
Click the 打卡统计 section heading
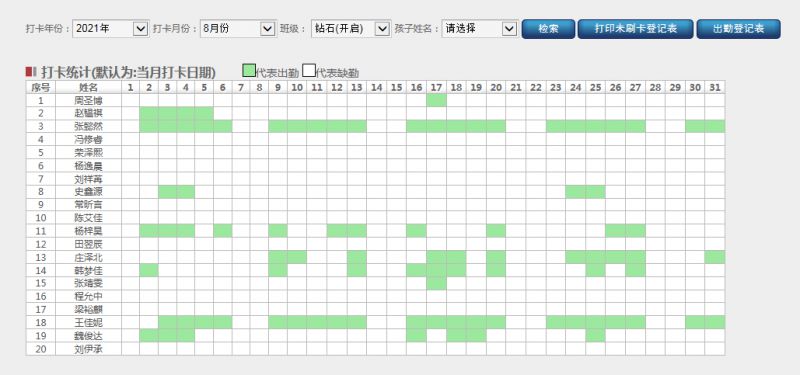(x=129, y=72)
